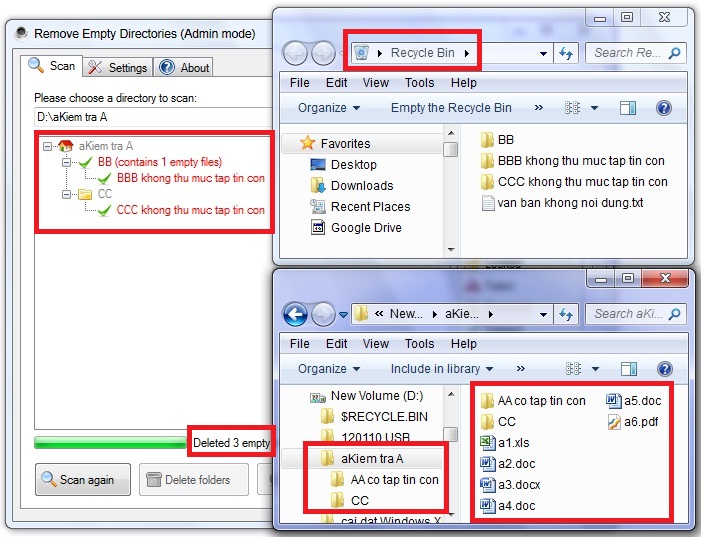This screenshot has width=701, height=537.
Task: Select CCC khong thu muc tap tin con in Recycle Bin
Action: [x=574, y=182]
